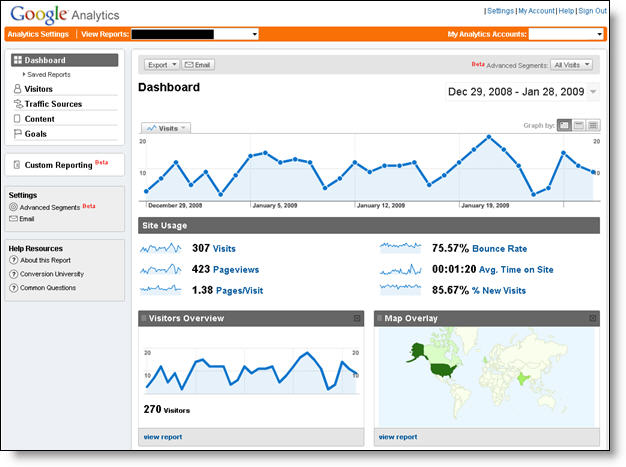Open the Goals section
Screen dimensions: 626x467
point(36,134)
